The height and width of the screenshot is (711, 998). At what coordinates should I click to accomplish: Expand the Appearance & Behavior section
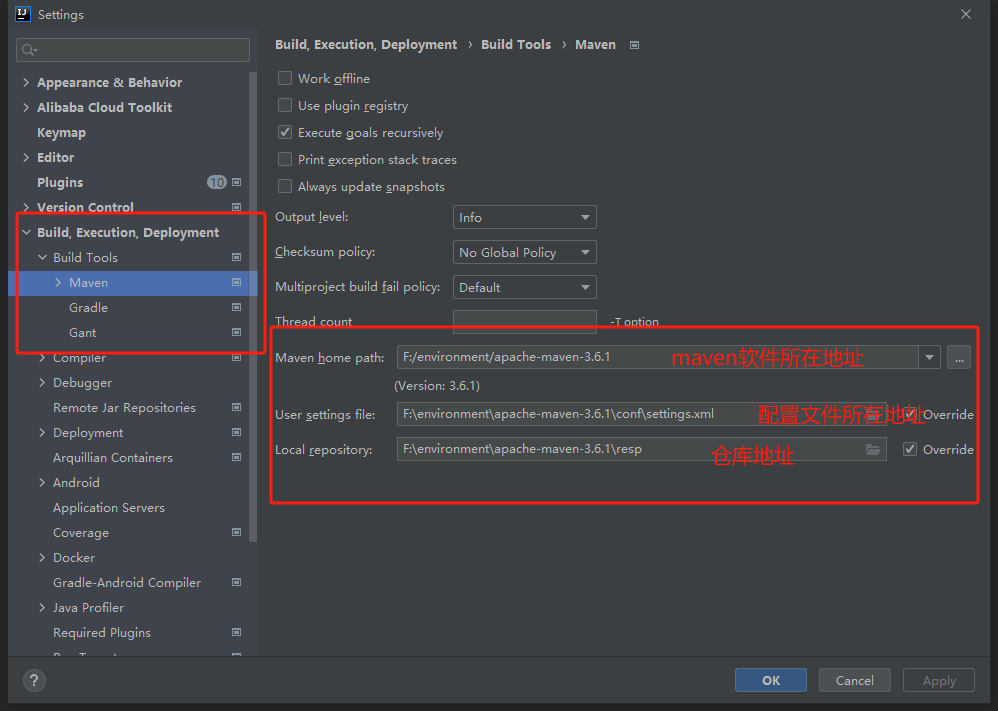(26, 83)
